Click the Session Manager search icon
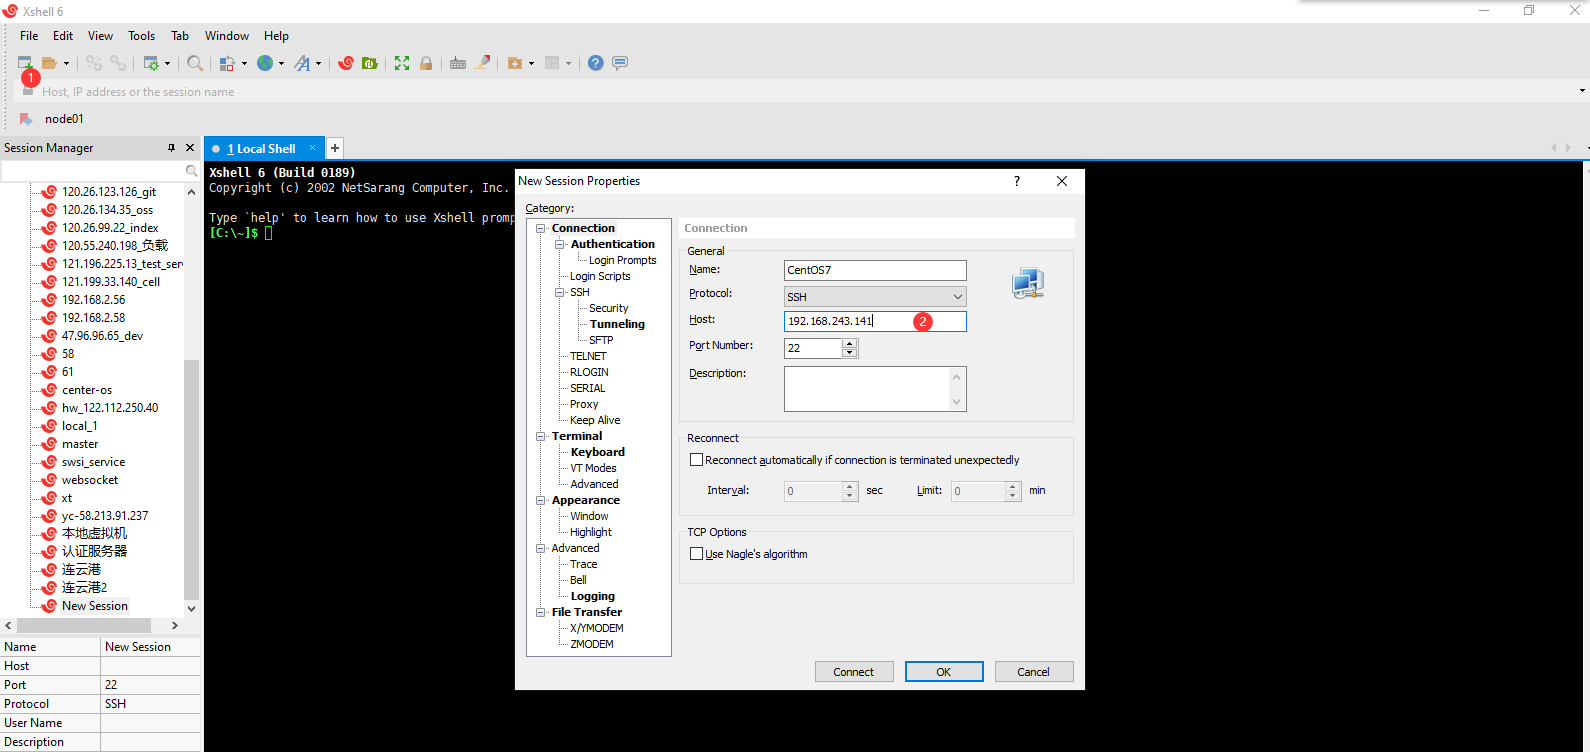Screen dimensions: 1590x752 click(191, 171)
